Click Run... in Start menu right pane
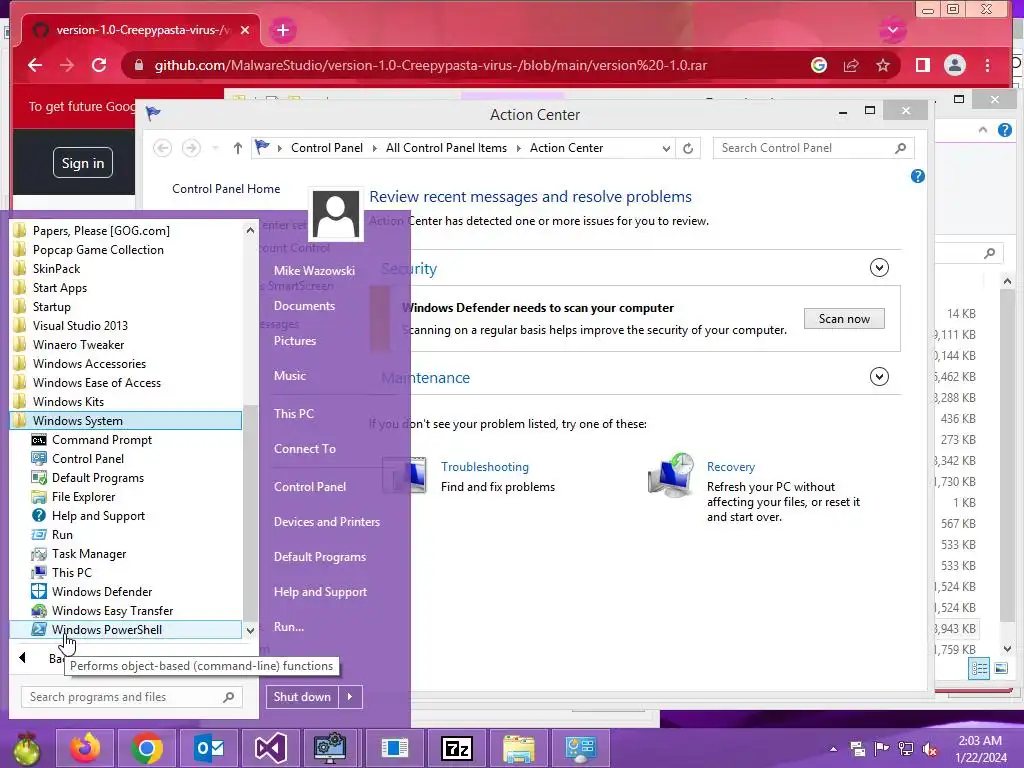The height and width of the screenshot is (768, 1024). (289, 627)
